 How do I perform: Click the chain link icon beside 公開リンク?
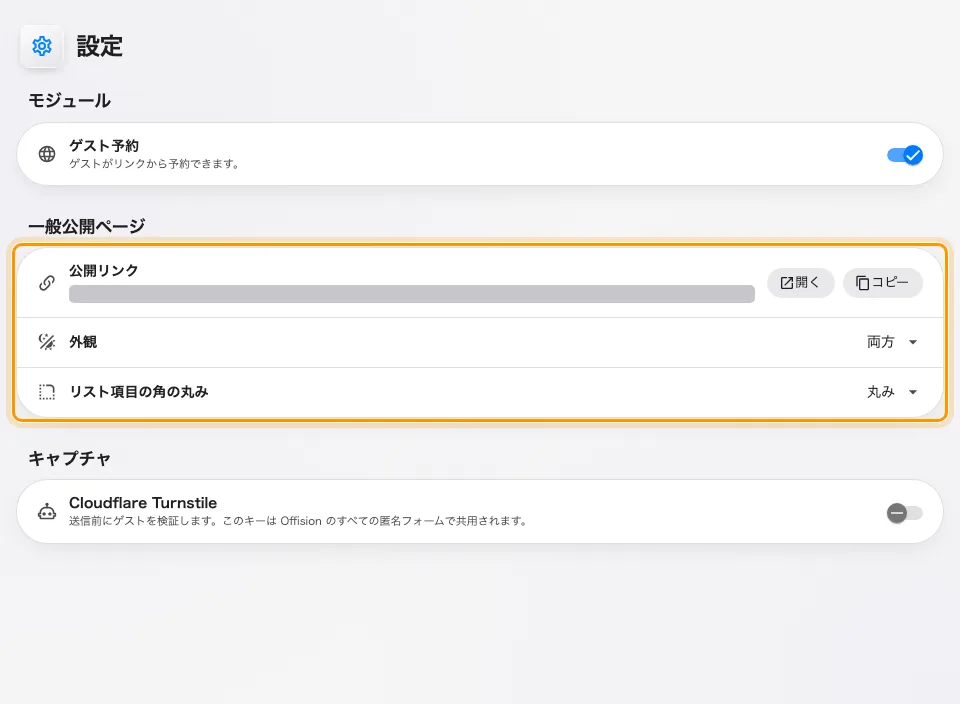[47, 283]
